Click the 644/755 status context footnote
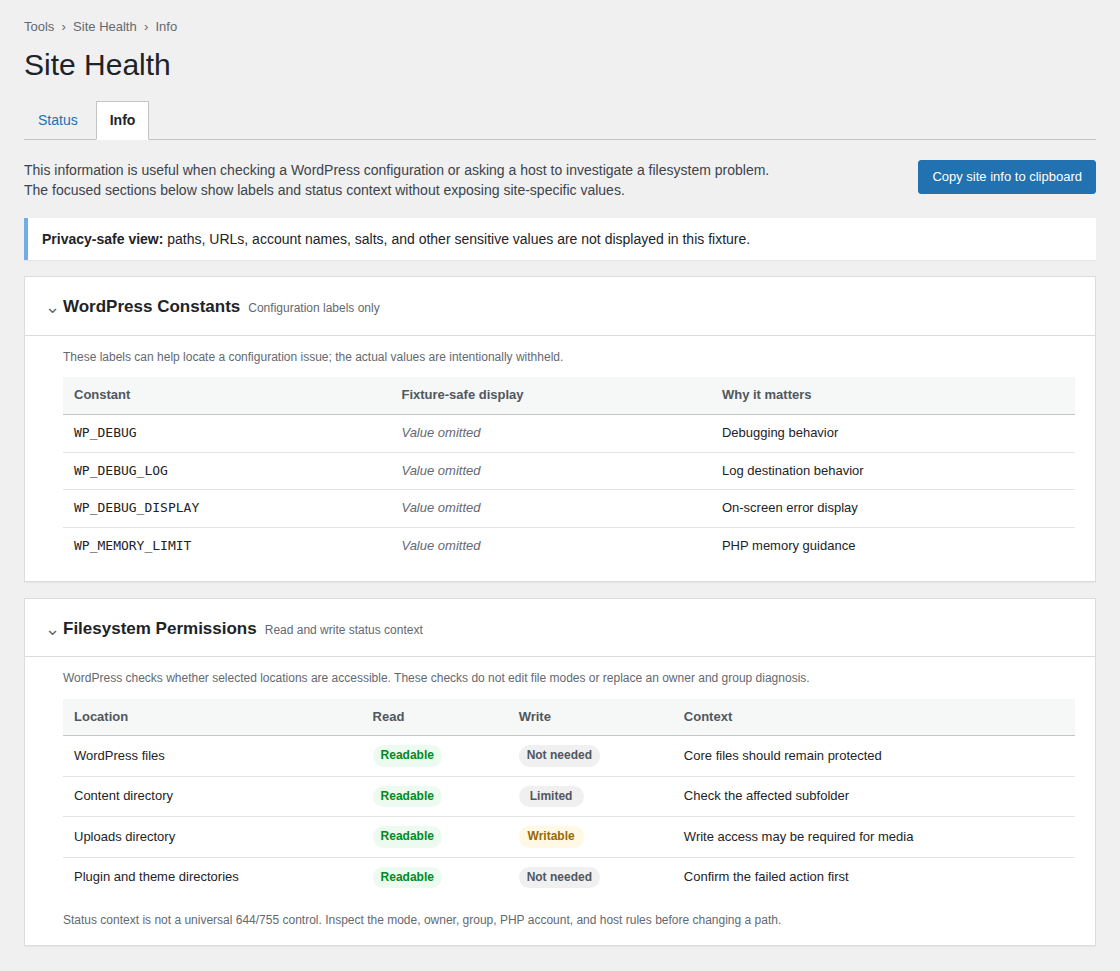Screen dimensions: 1120x971 tap(421, 920)
